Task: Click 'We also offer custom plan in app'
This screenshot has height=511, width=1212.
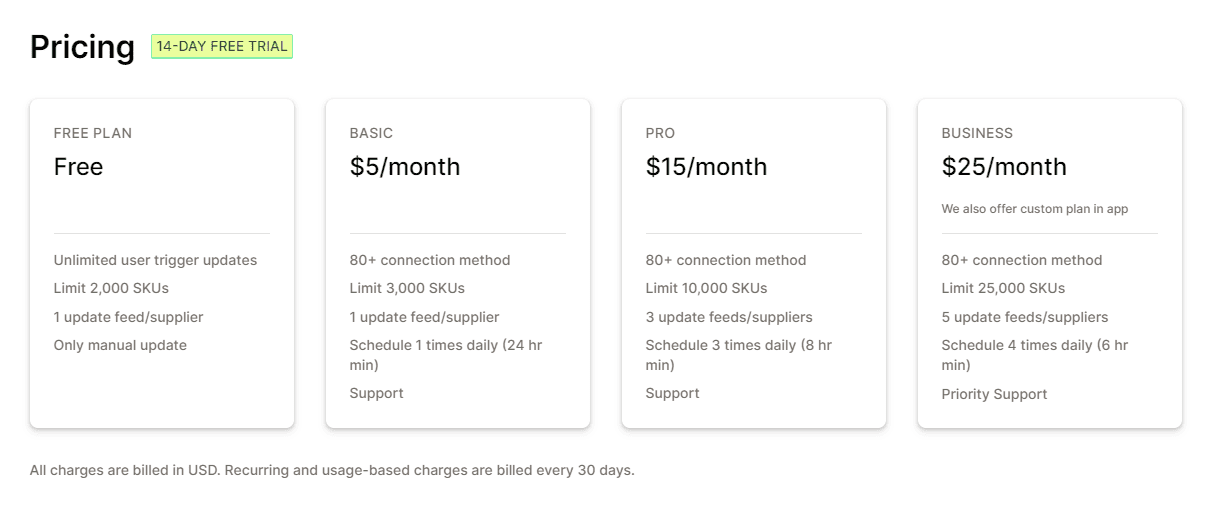Action: coord(1035,209)
